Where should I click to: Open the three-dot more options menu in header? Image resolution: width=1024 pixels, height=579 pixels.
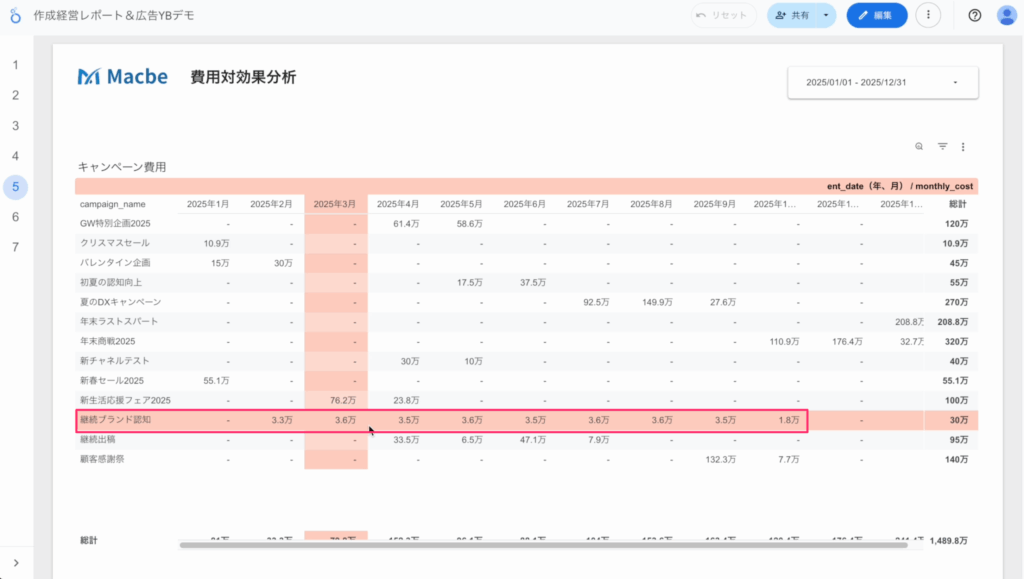click(x=928, y=15)
